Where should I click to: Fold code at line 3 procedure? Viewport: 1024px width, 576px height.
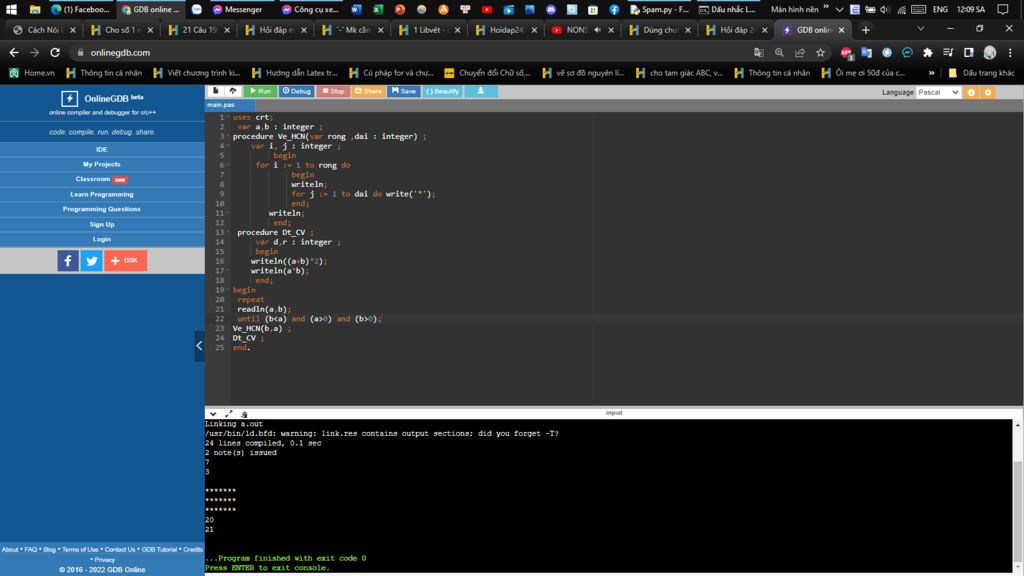(228, 136)
